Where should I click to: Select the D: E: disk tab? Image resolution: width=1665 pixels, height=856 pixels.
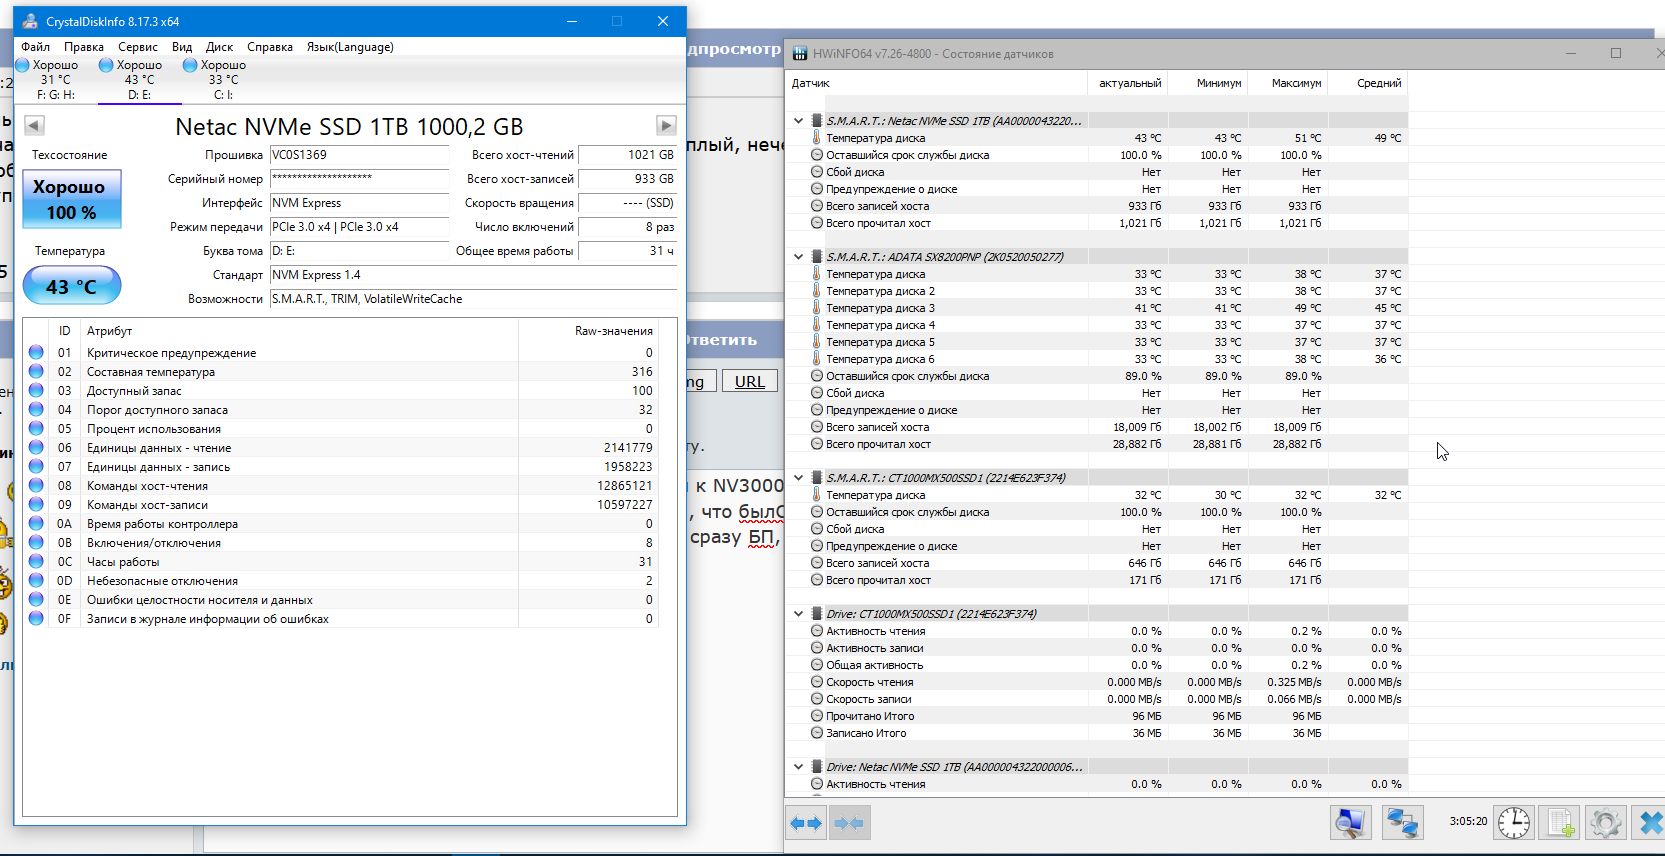click(x=140, y=80)
